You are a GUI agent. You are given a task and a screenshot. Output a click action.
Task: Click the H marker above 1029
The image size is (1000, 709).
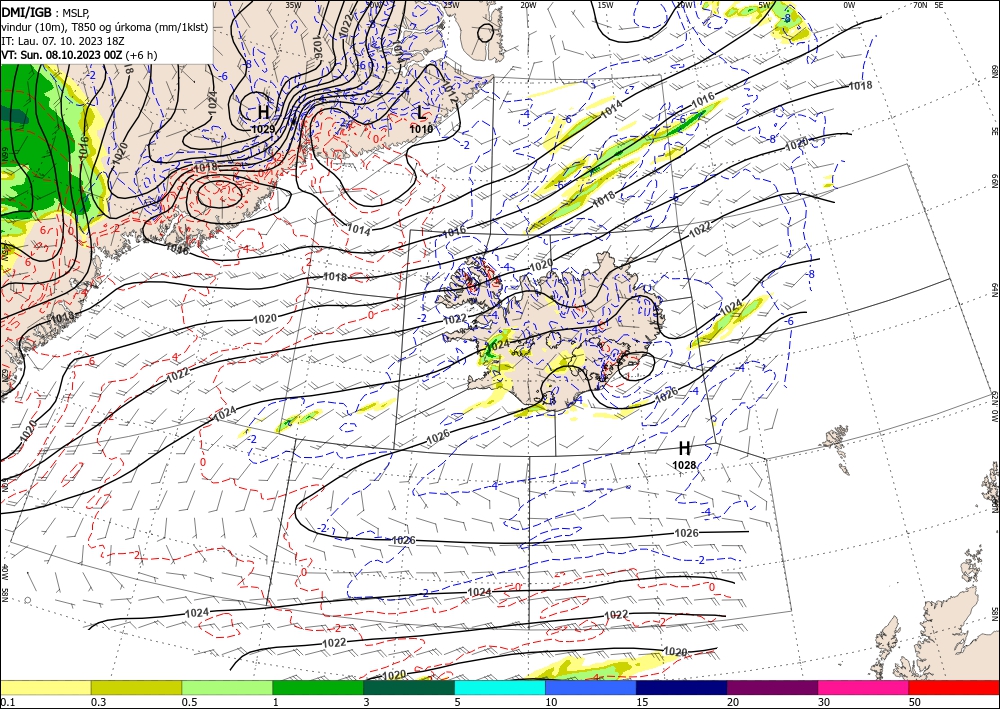pos(263,112)
